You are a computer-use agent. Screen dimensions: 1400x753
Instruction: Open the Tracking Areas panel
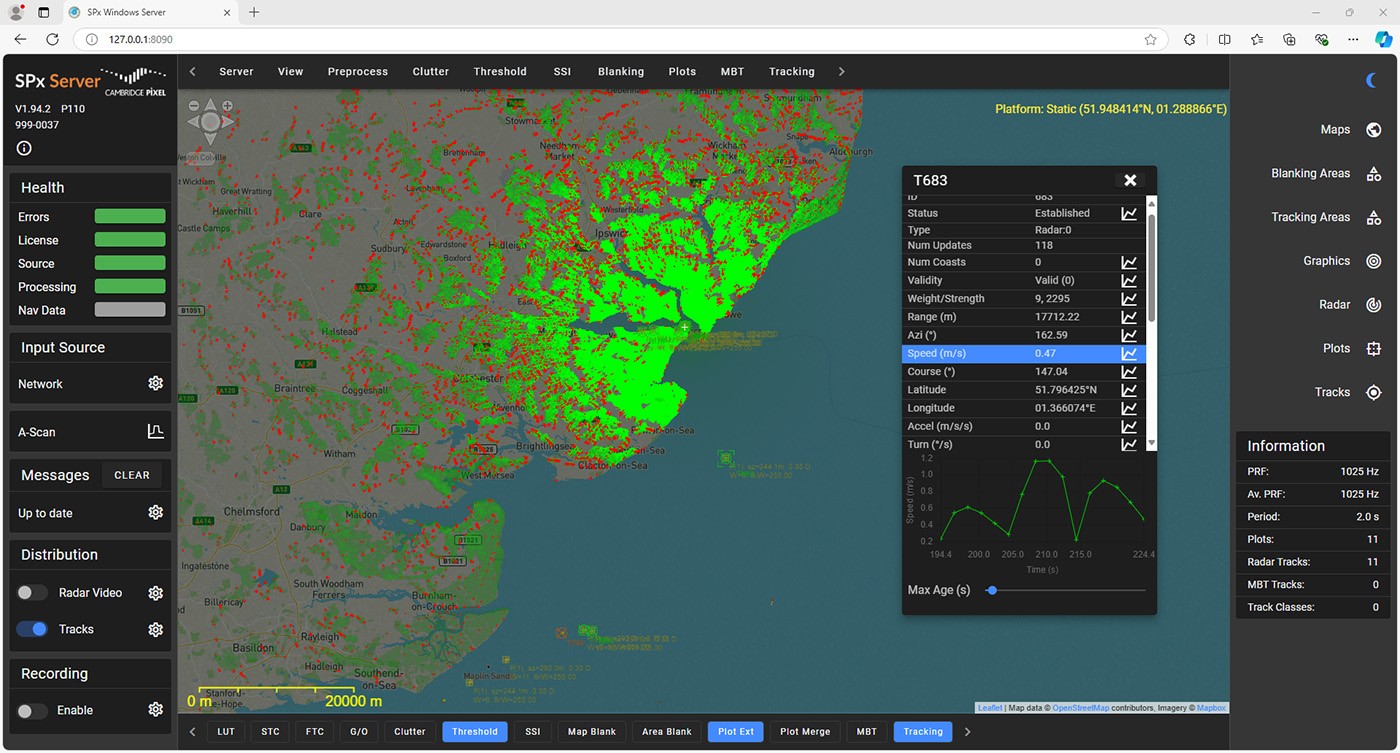tap(1373, 217)
